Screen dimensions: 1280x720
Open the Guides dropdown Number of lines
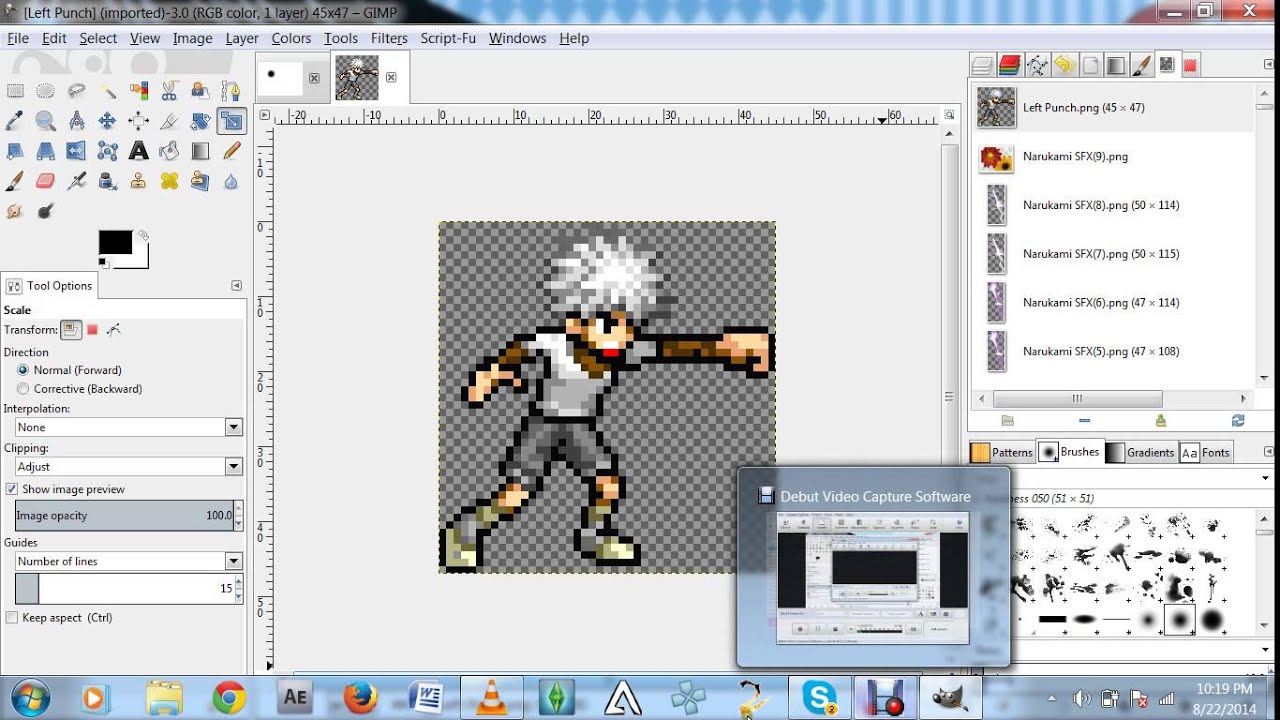click(x=128, y=561)
